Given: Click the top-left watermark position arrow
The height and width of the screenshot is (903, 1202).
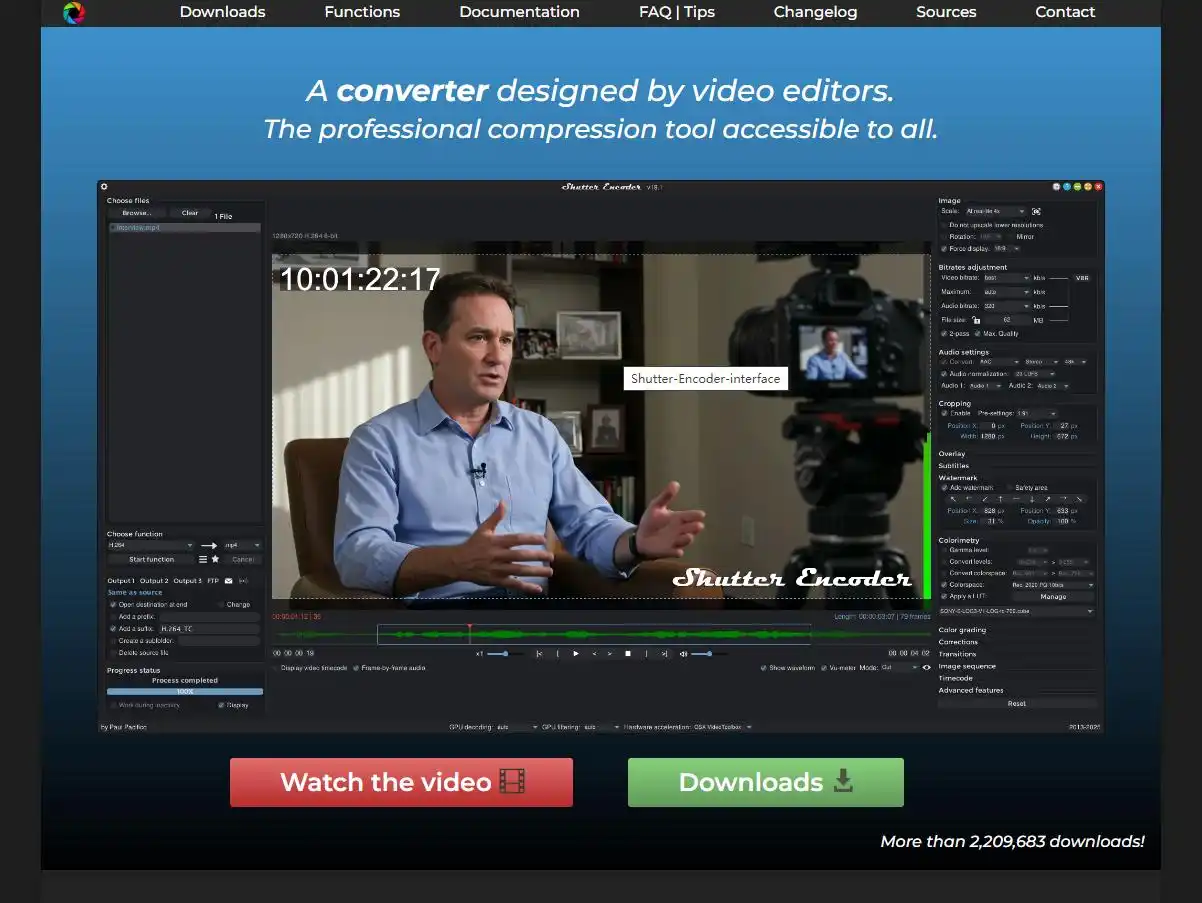Looking at the screenshot, I should click(x=953, y=499).
